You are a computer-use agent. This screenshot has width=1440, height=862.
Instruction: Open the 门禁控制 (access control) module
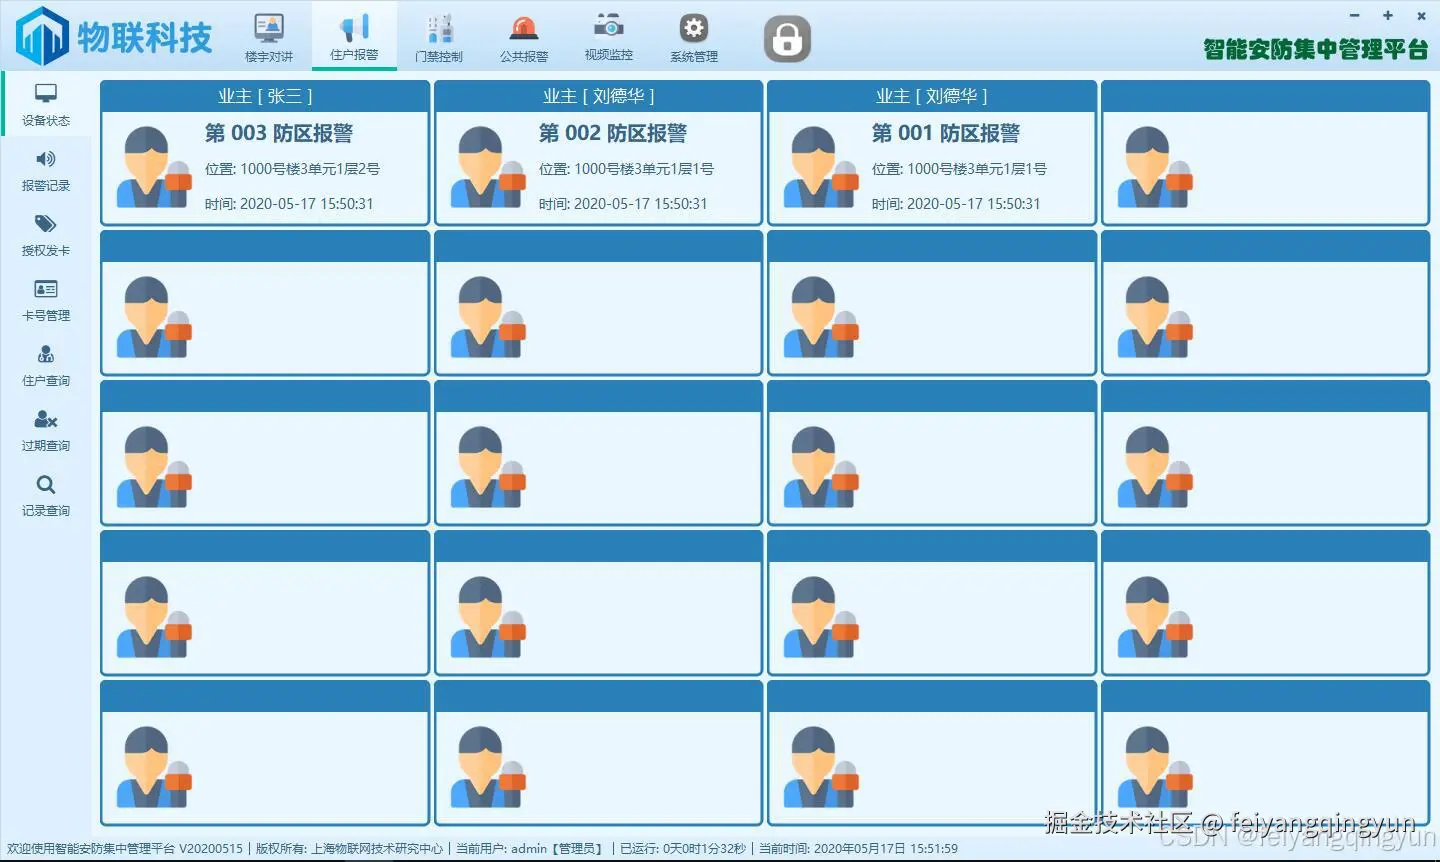[x=439, y=35]
